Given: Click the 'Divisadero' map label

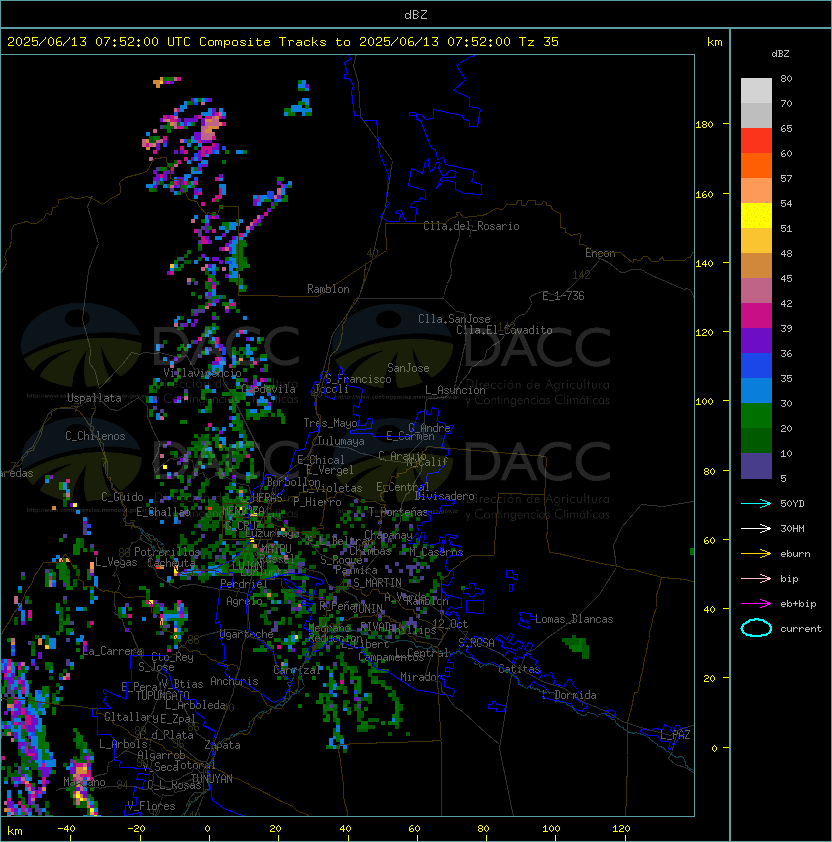Looking at the screenshot, I should tap(444, 496).
